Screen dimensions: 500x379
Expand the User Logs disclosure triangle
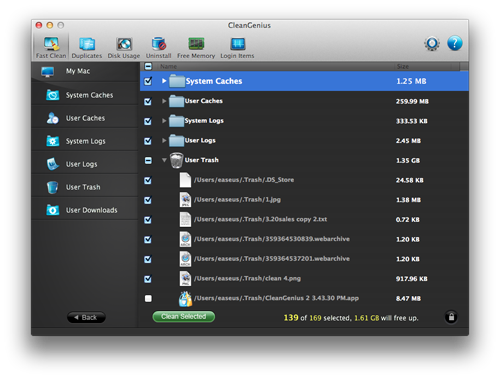coord(164,140)
